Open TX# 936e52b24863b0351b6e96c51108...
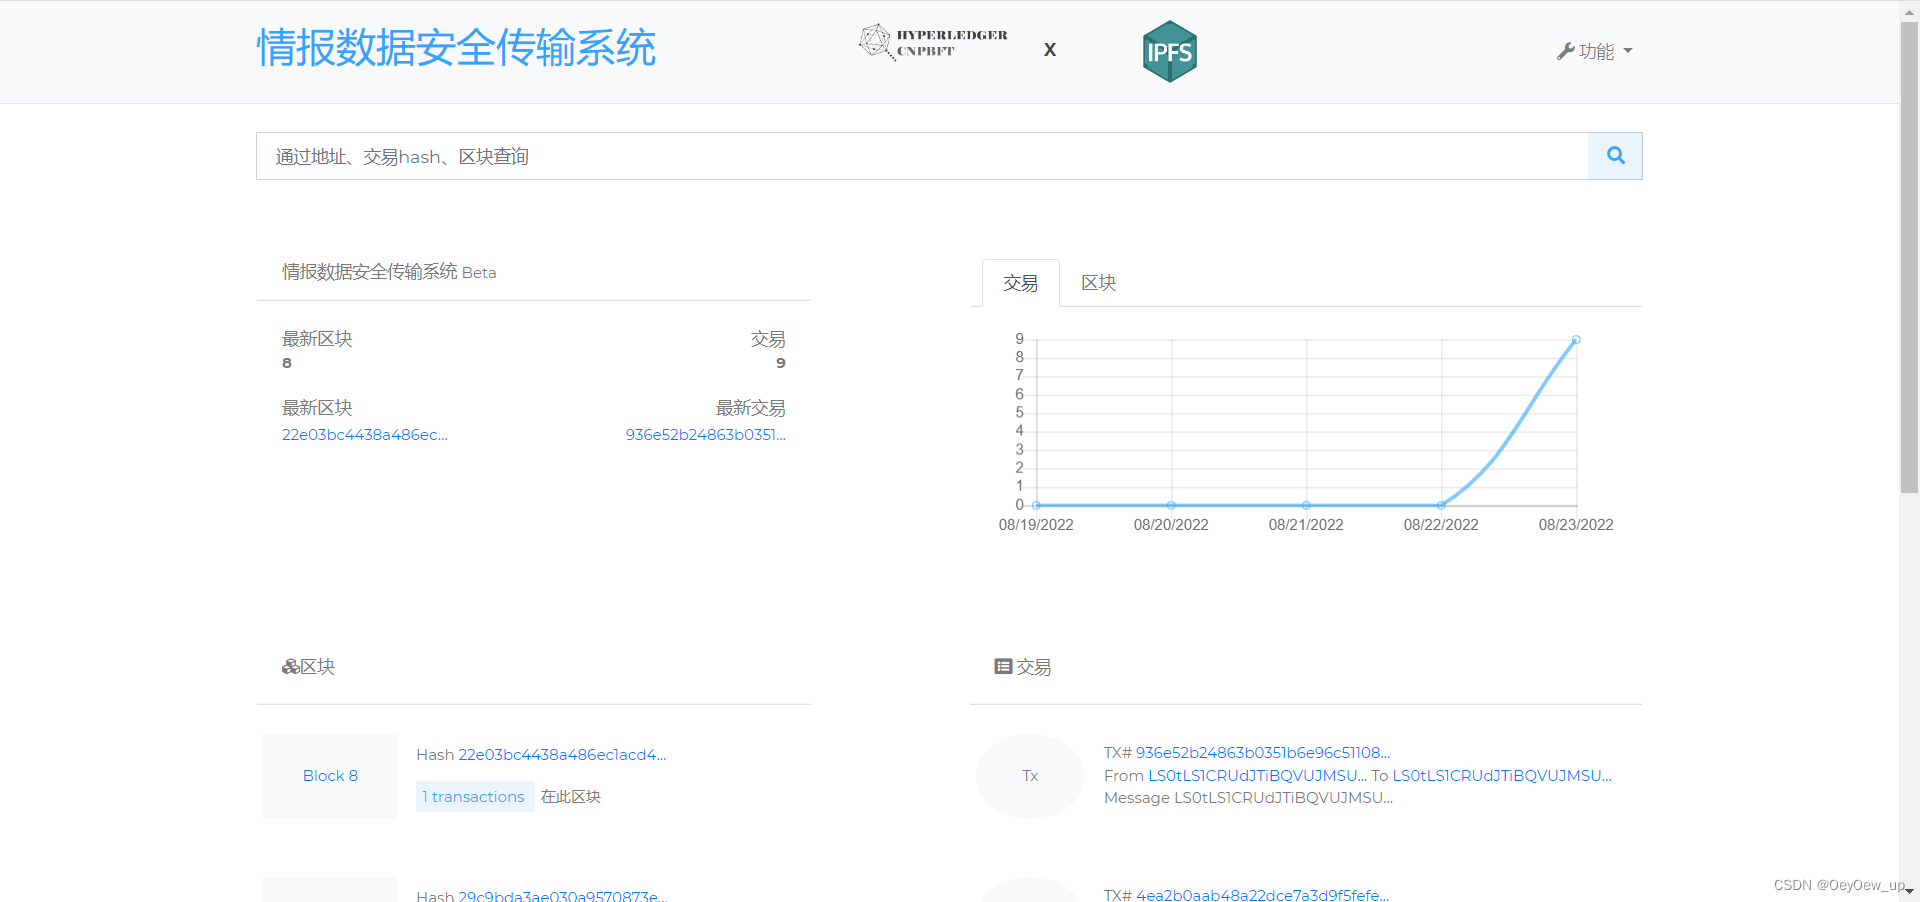The image size is (1920, 902). click(x=1262, y=753)
